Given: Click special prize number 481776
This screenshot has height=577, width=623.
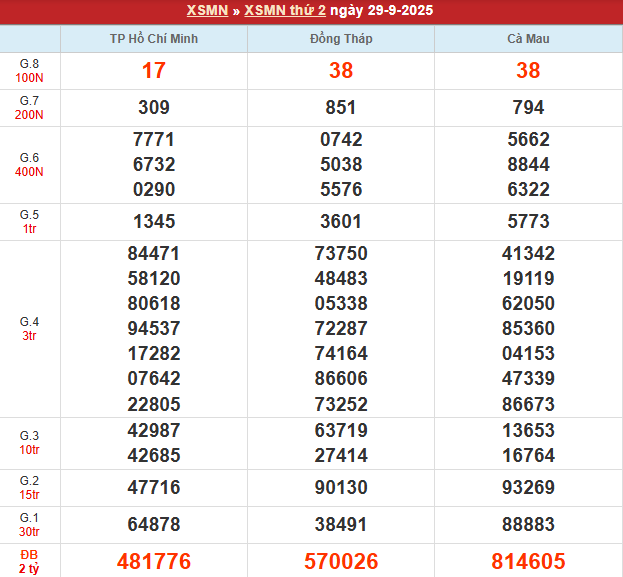Looking at the screenshot, I should pos(154,562).
